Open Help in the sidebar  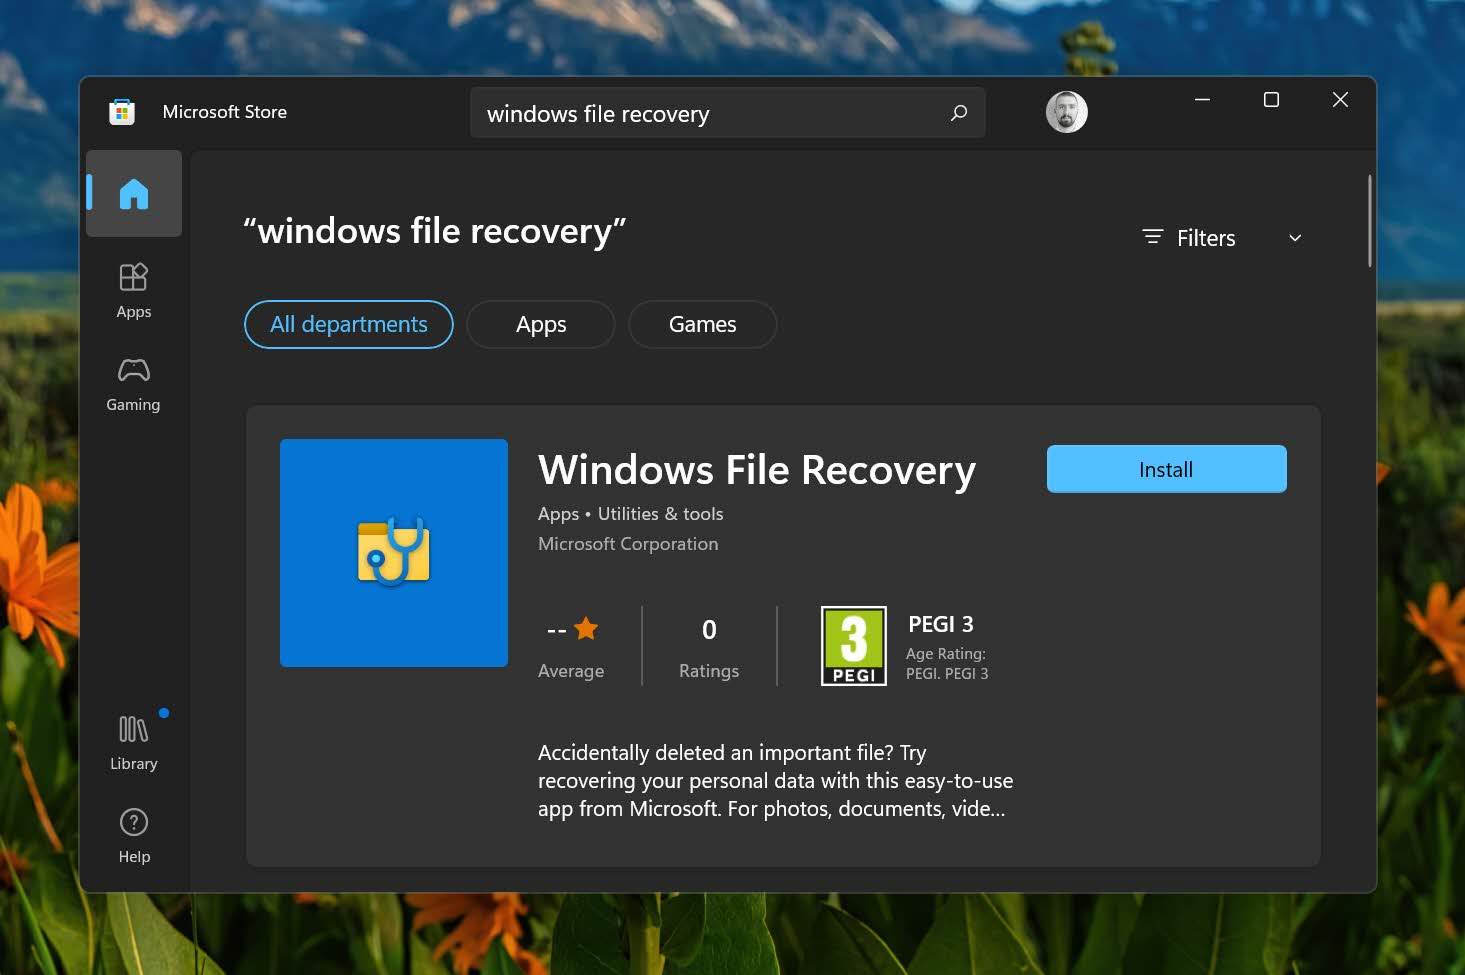point(134,836)
